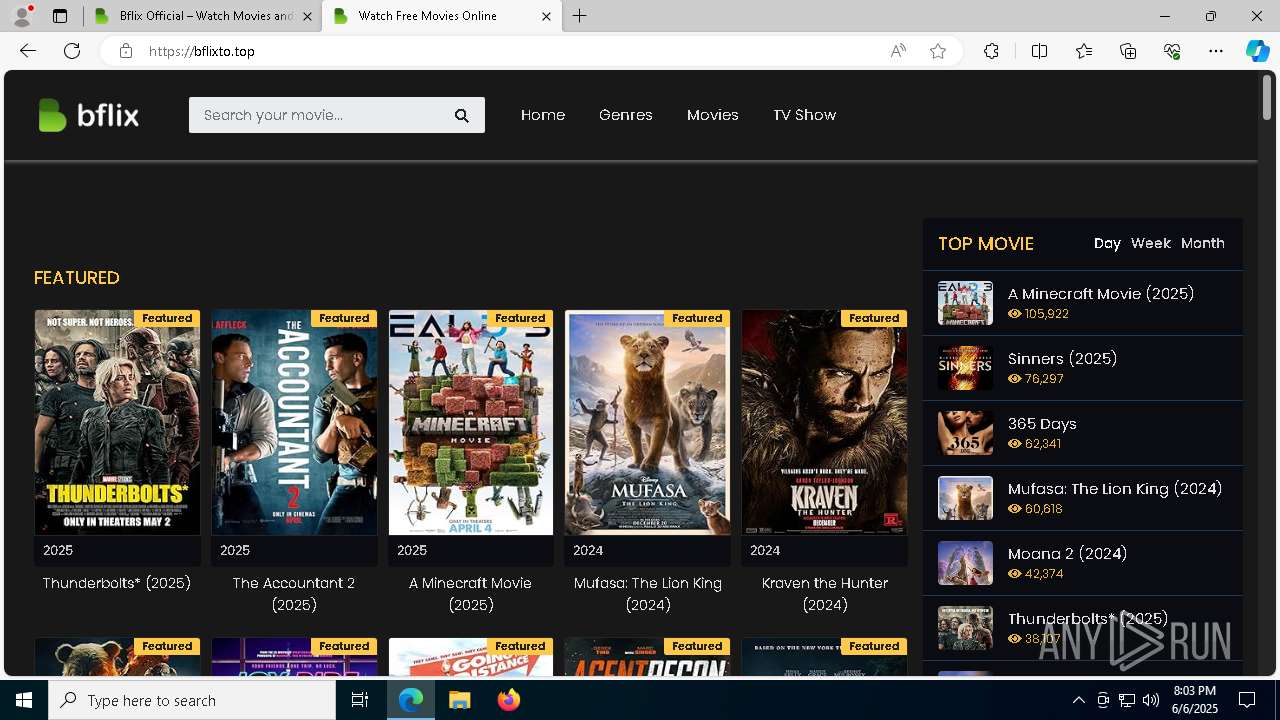1280x720 pixels.
Task: Open a new tab with plus
Action: coord(580,16)
